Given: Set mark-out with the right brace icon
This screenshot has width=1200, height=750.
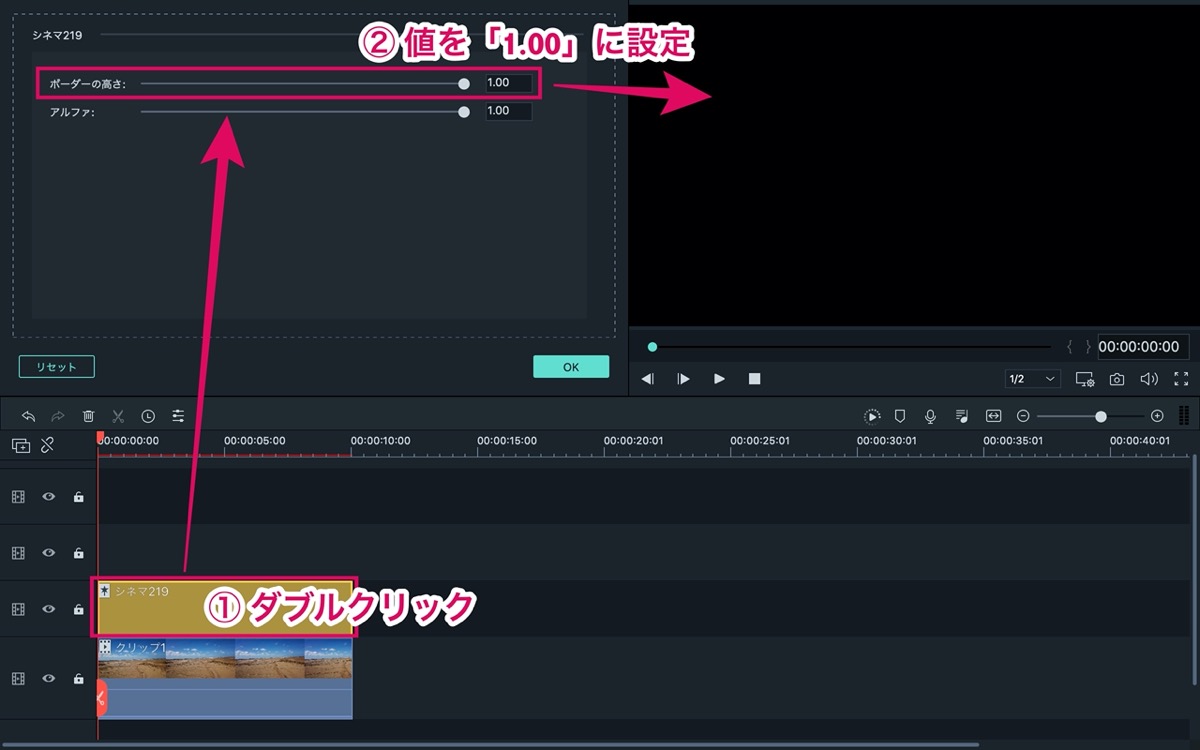Looking at the screenshot, I should click(1088, 347).
